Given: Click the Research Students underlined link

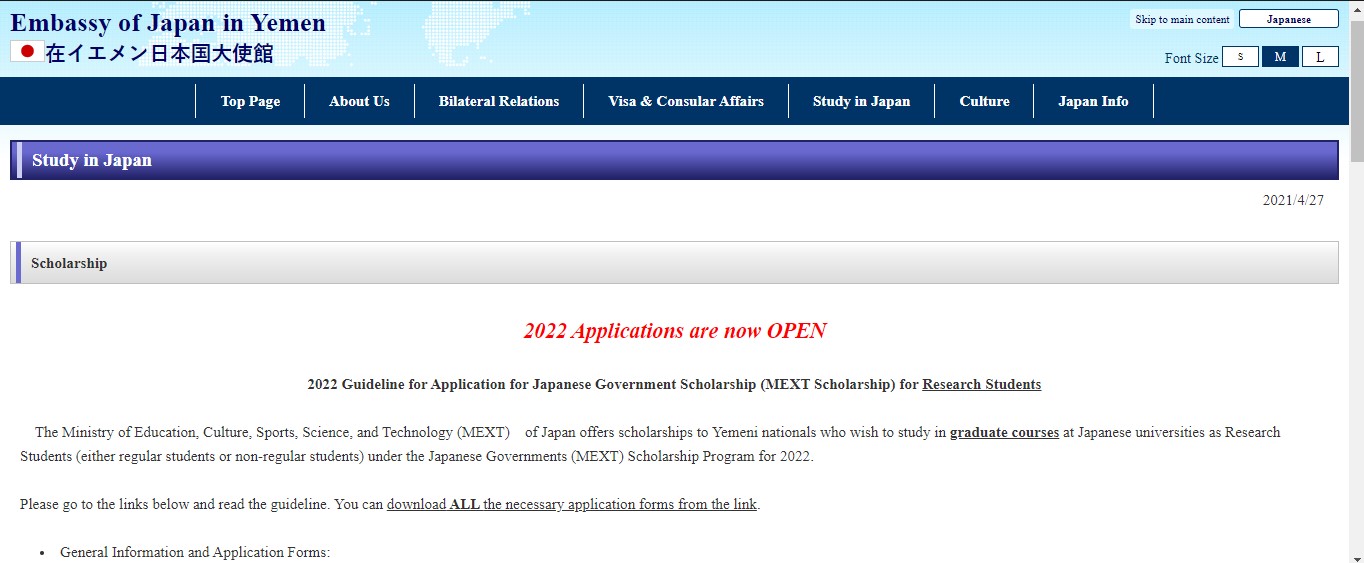Looking at the screenshot, I should click(x=981, y=384).
